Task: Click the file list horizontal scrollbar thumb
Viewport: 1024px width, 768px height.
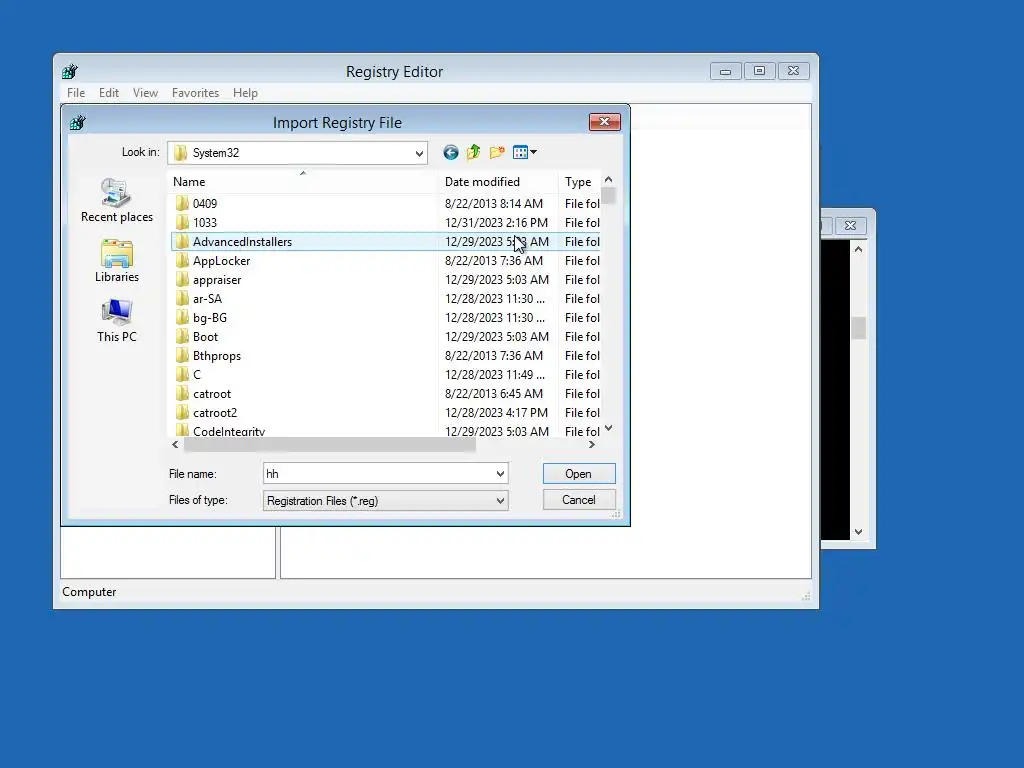Action: tap(330, 445)
